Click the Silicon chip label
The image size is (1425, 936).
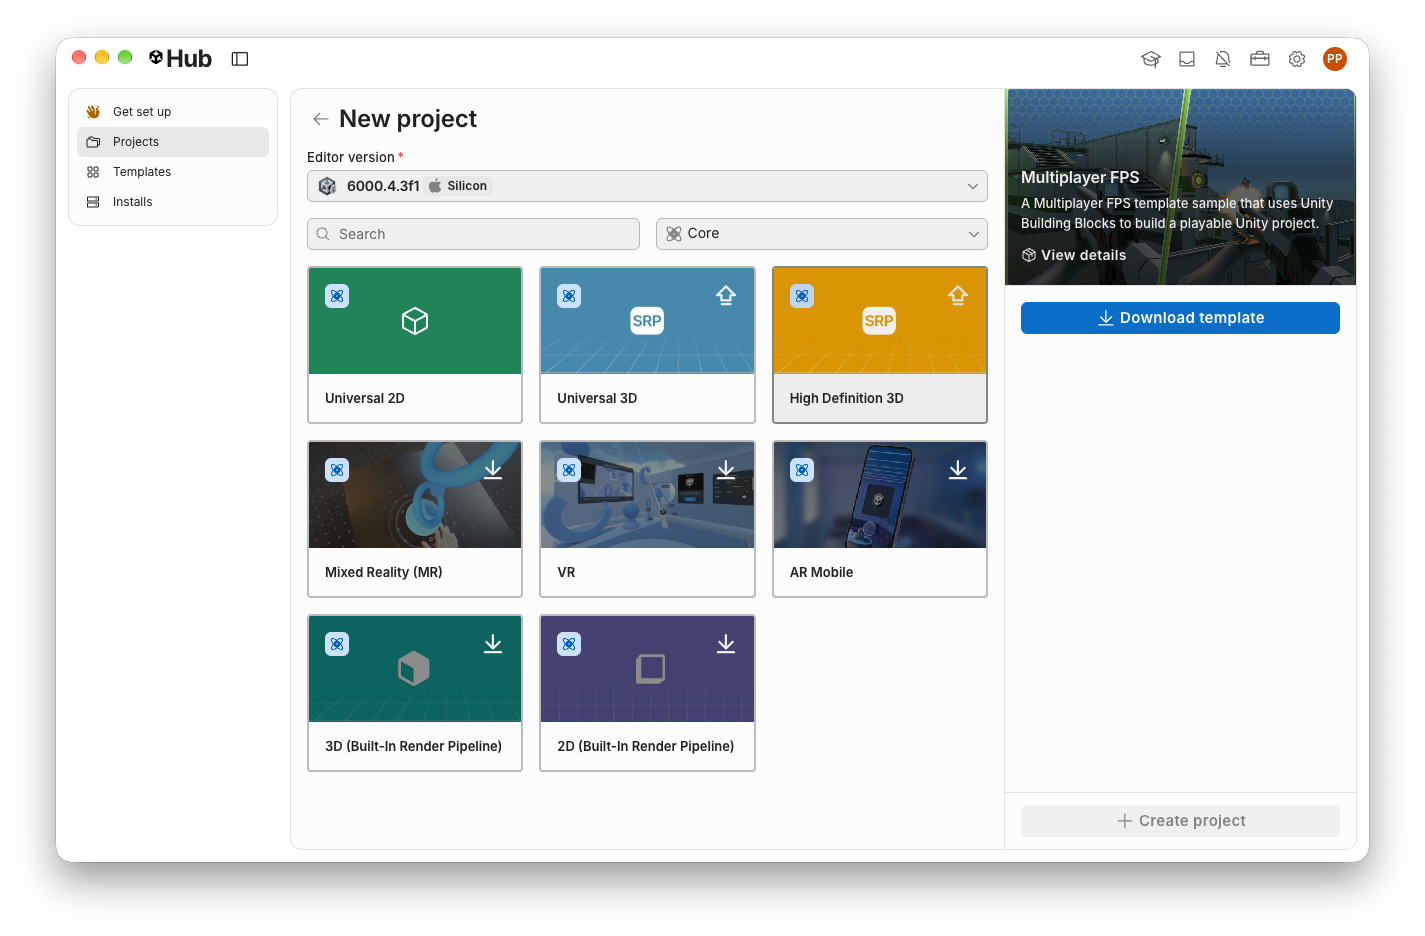(x=459, y=186)
